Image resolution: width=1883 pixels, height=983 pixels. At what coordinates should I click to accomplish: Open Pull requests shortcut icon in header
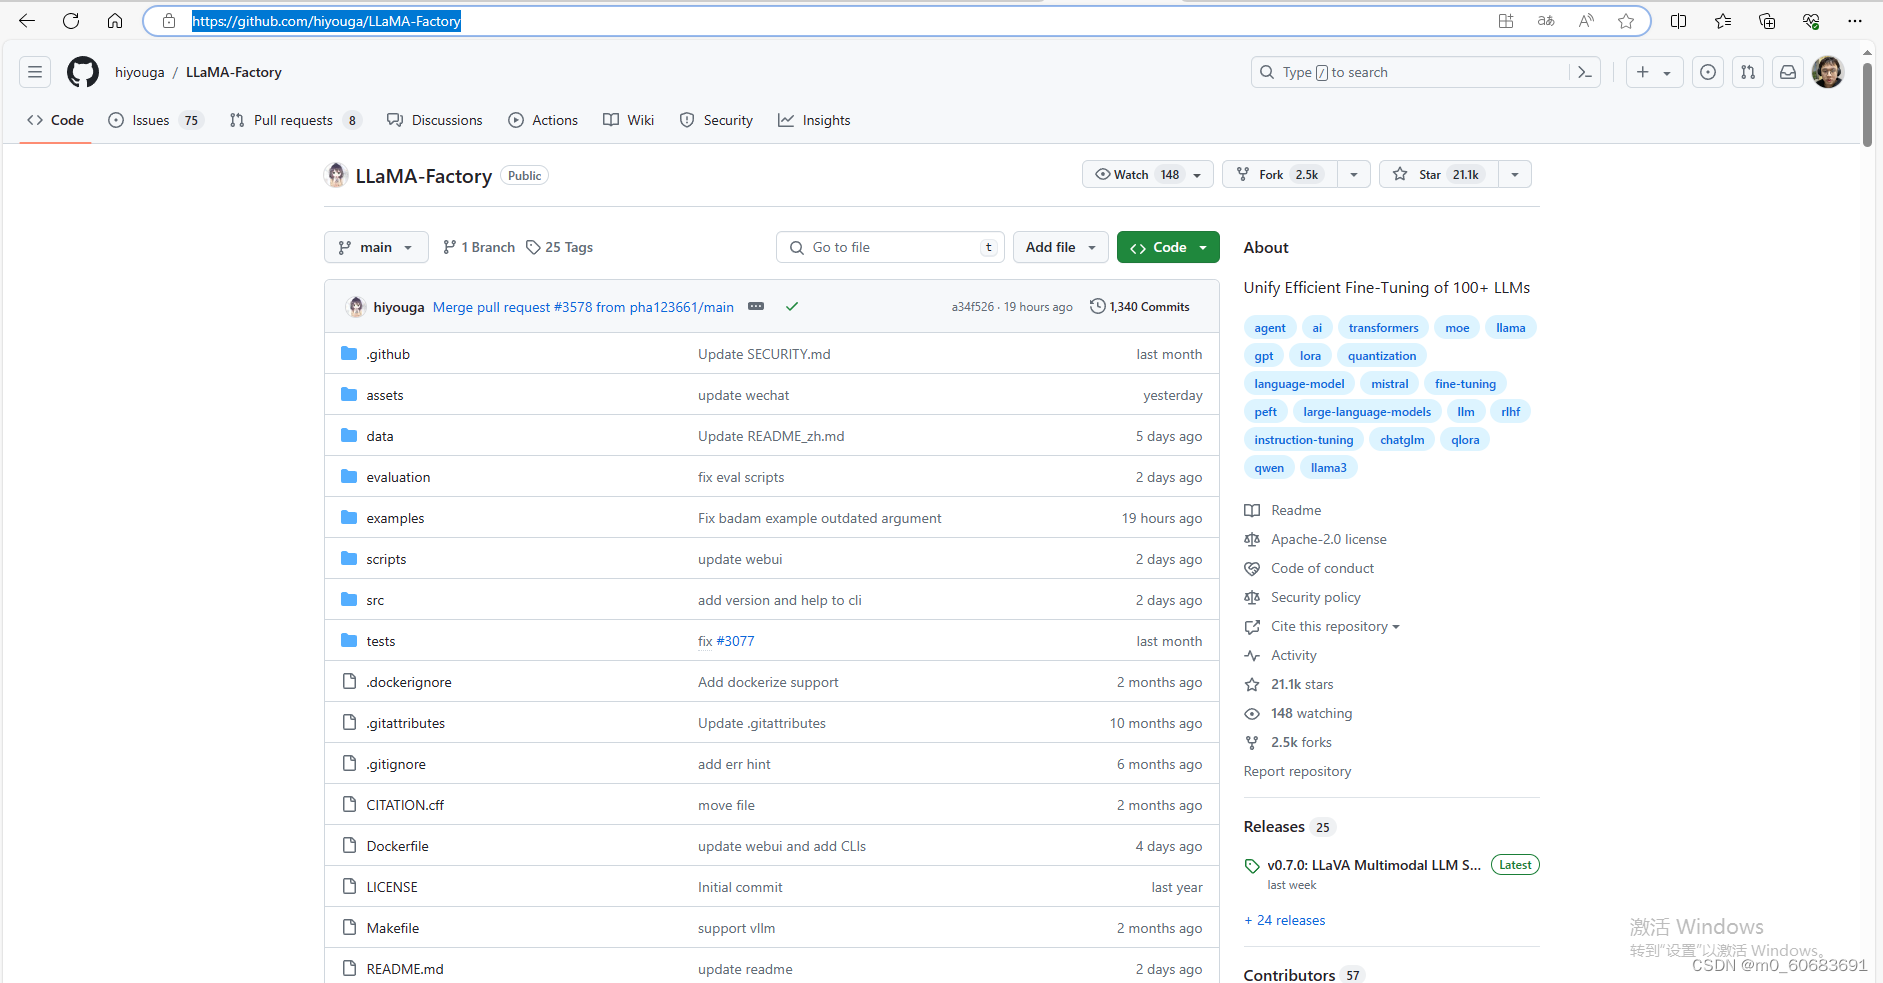coord(1748,72)
